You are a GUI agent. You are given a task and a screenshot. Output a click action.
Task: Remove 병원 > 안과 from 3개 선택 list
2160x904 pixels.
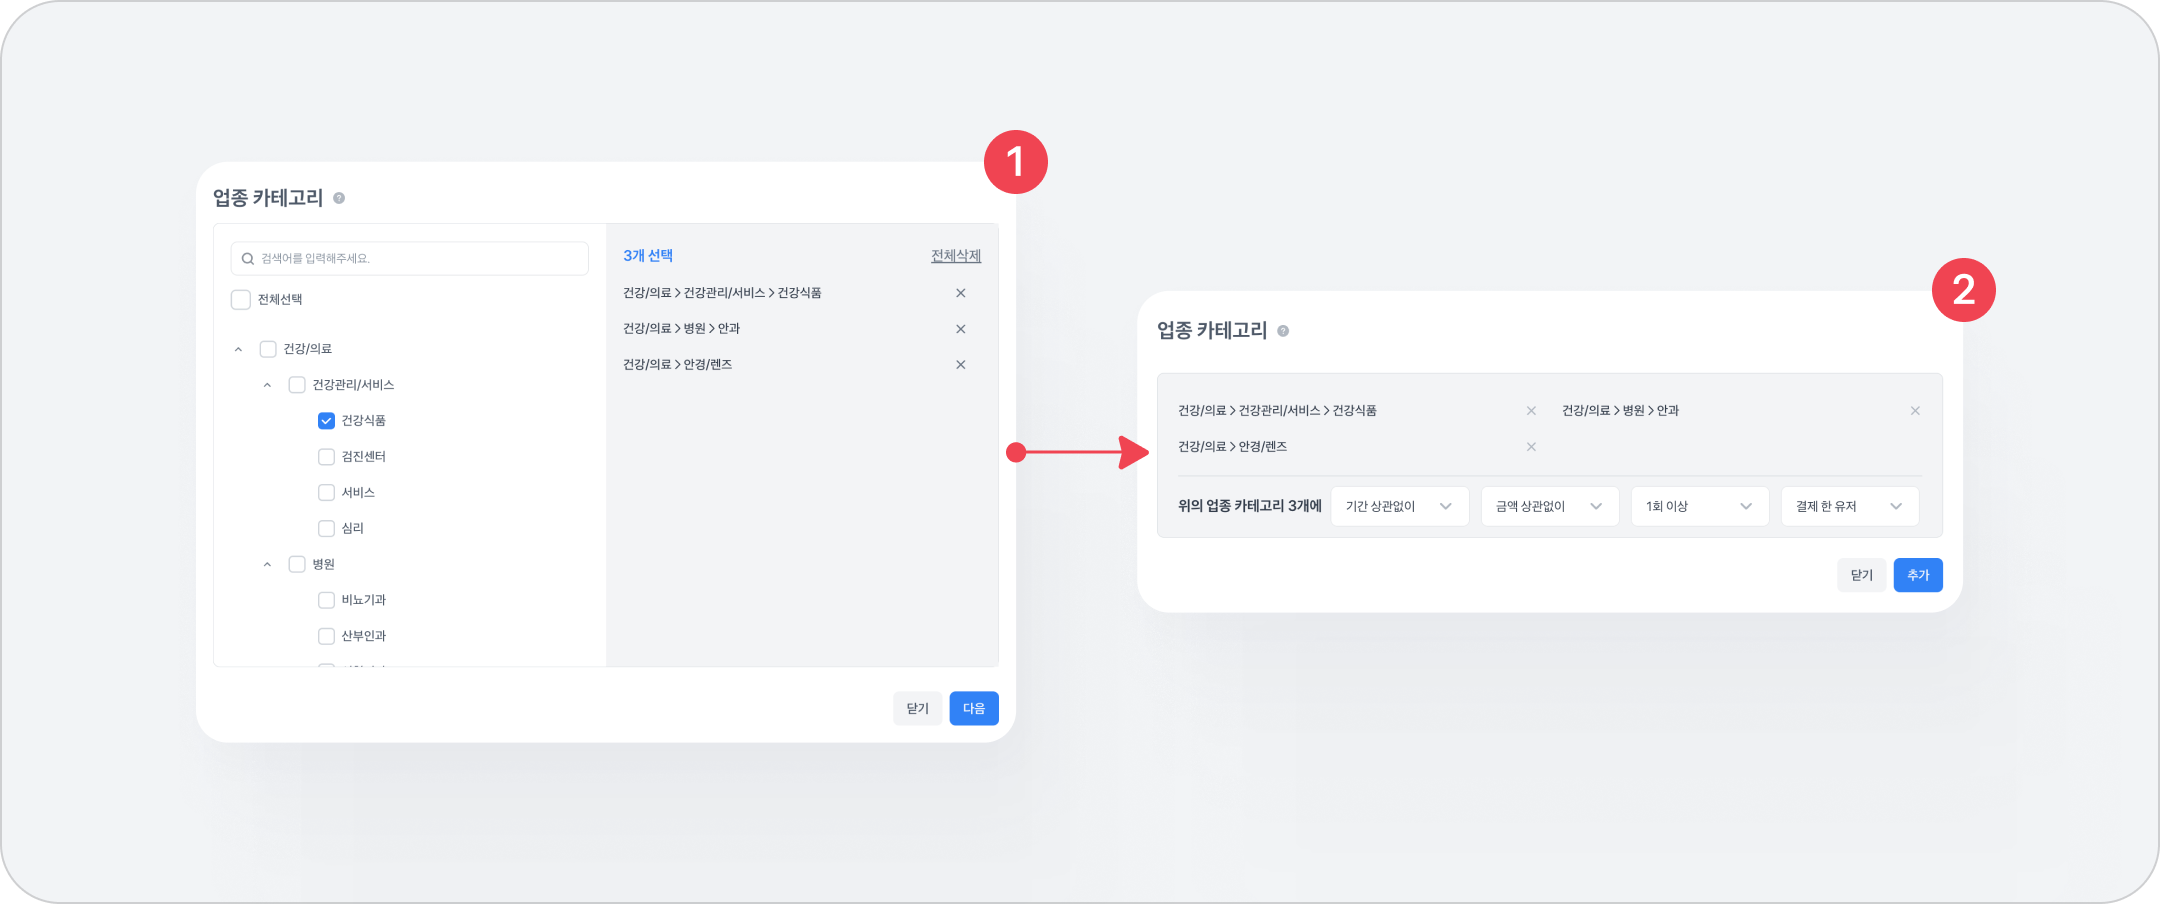pyautogui.click(x=960, y=329)
